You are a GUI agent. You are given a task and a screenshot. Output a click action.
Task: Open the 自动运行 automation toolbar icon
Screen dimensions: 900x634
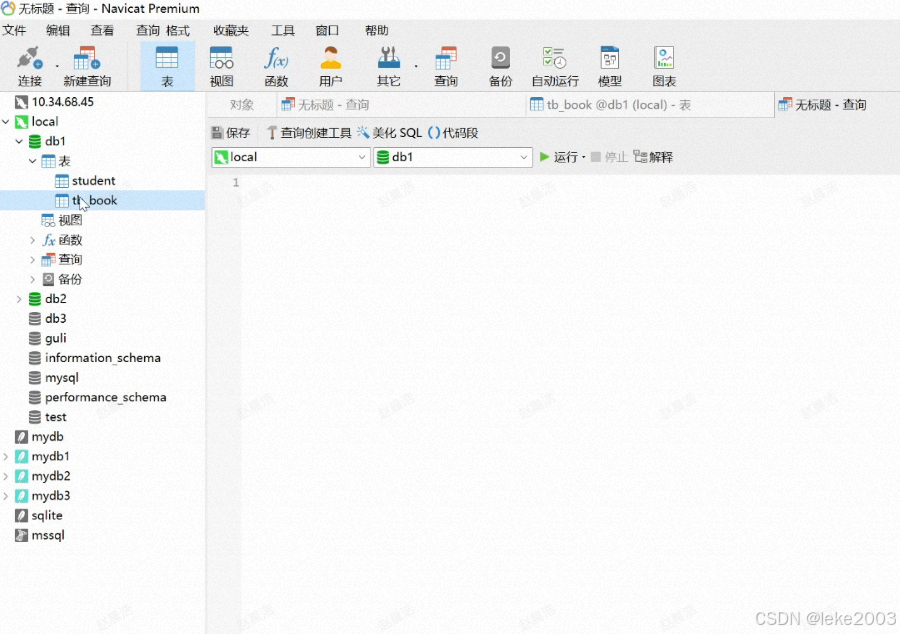555,66
